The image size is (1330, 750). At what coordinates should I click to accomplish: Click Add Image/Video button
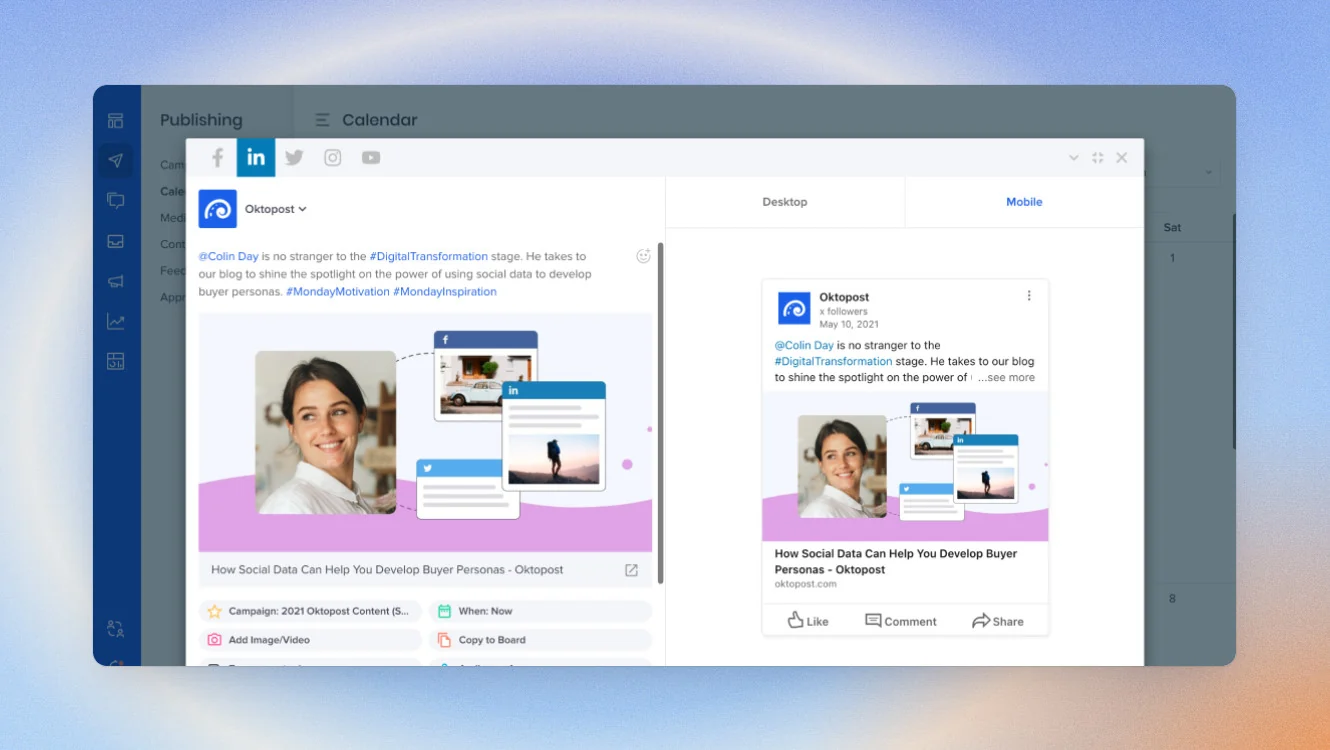tap(310, 640)
